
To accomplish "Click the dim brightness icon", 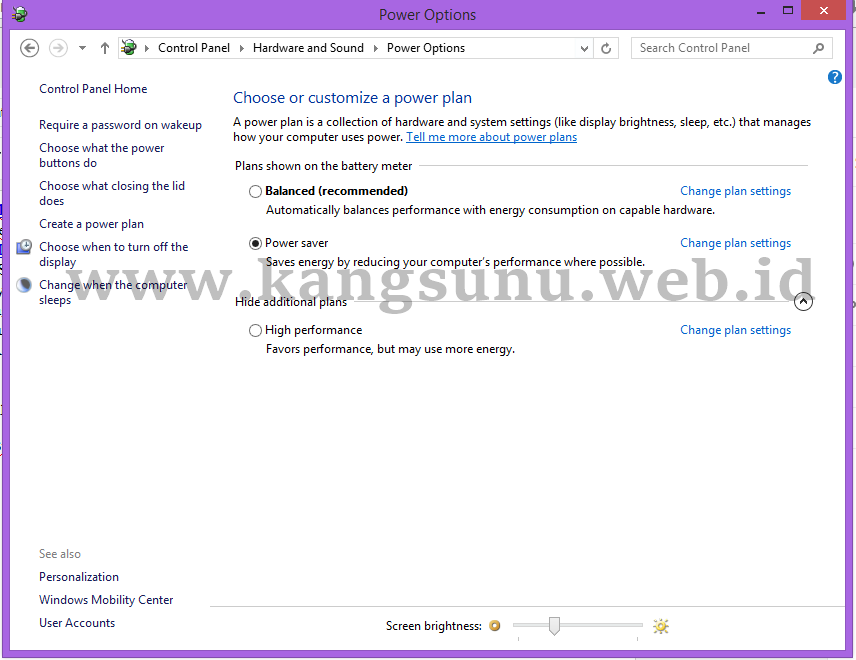I will coord(495,626).
